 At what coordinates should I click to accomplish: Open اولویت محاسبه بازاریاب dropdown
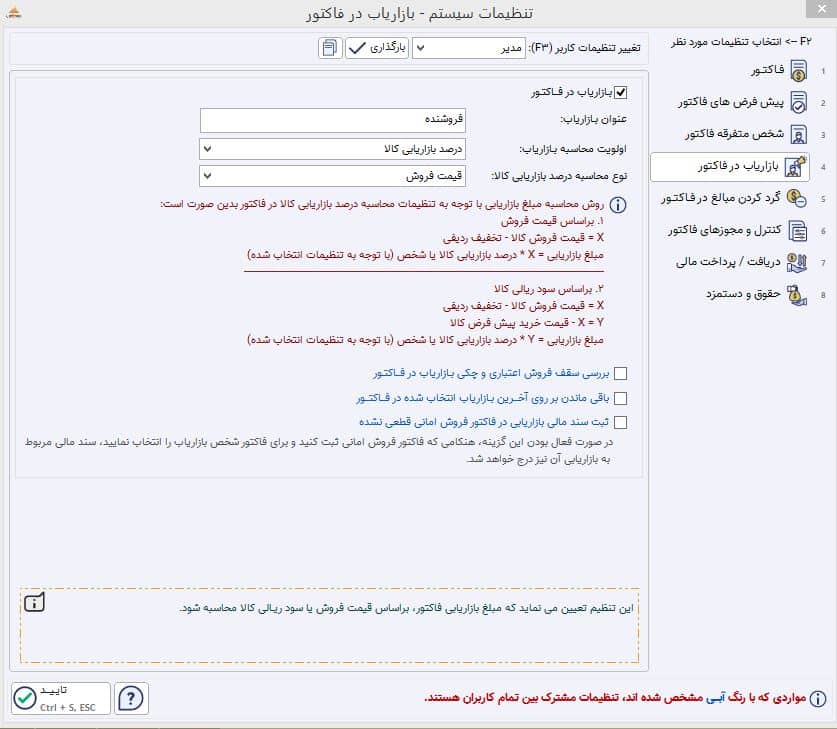(x=332, y=149)
